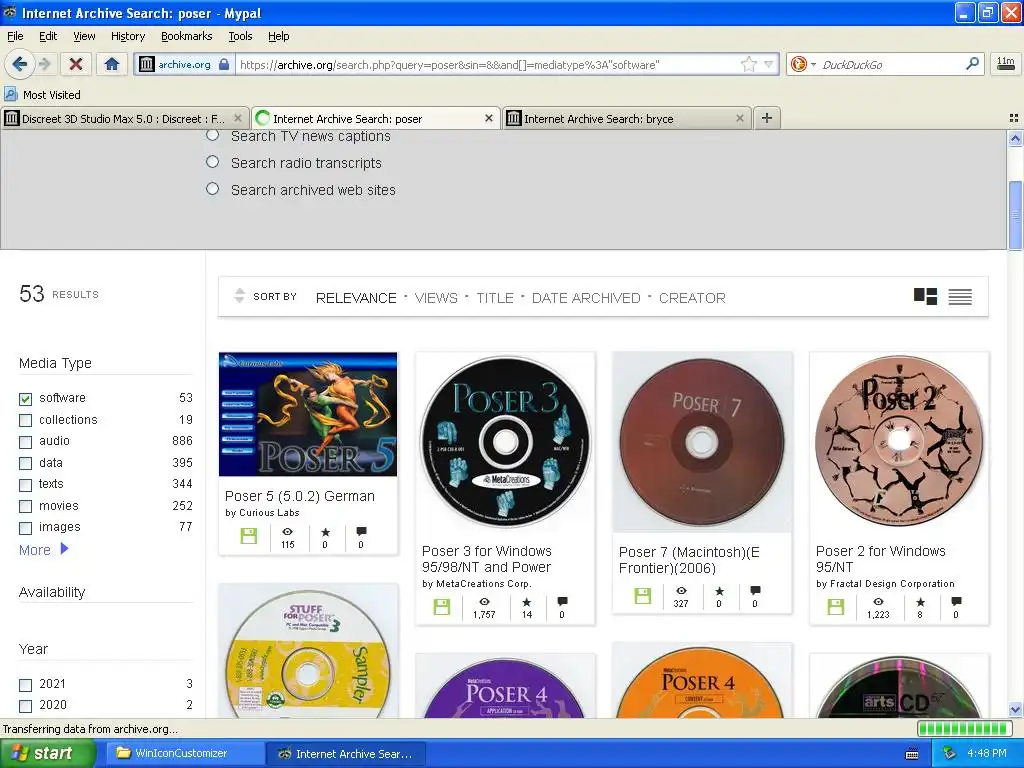Expand More media types

(43, 550)
